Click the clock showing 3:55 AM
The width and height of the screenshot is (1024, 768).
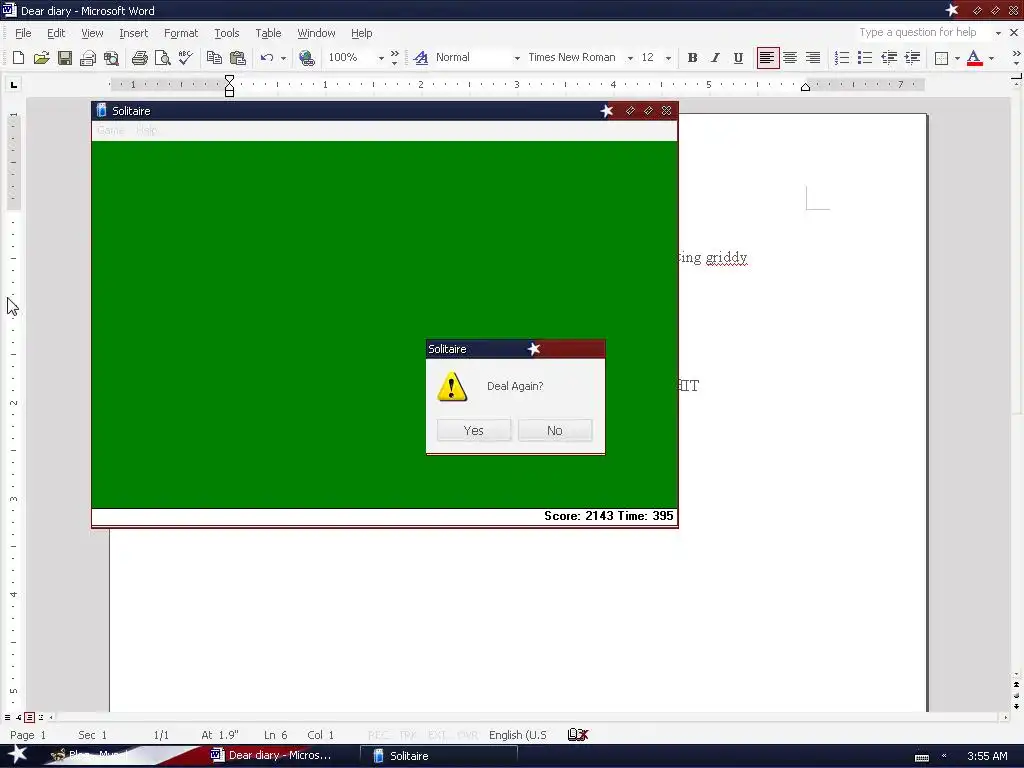(986, 756)
